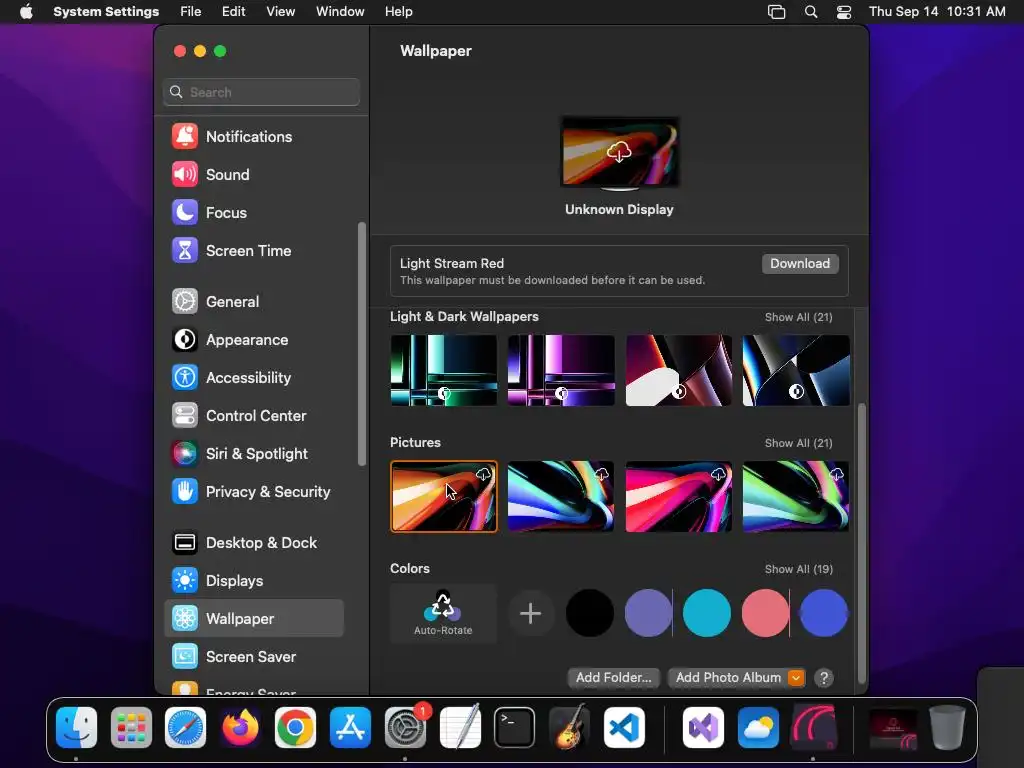This screenshot has width=1024, height=768.
Task: Open Google Chrome from the Dock
Action: (295, 727)
